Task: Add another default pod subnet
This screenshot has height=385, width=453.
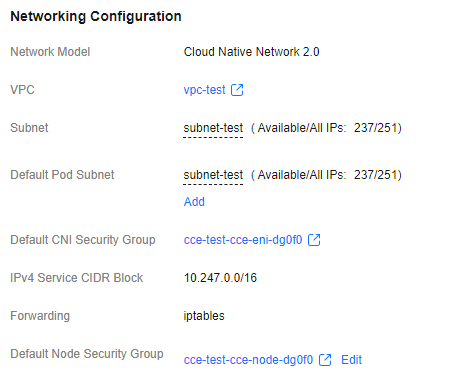Action: [x=194, y=202]
